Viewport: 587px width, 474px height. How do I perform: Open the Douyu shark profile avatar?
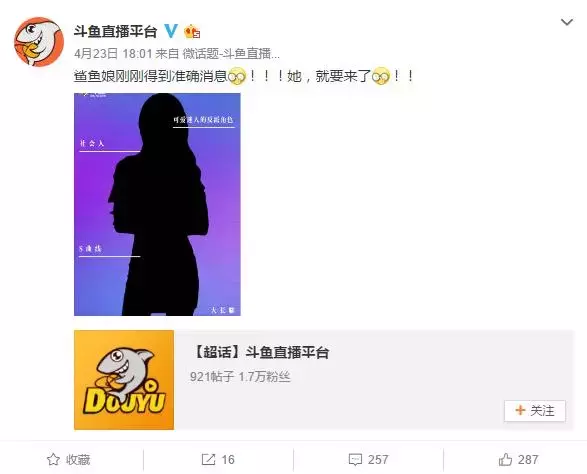(x=39, y=42)
